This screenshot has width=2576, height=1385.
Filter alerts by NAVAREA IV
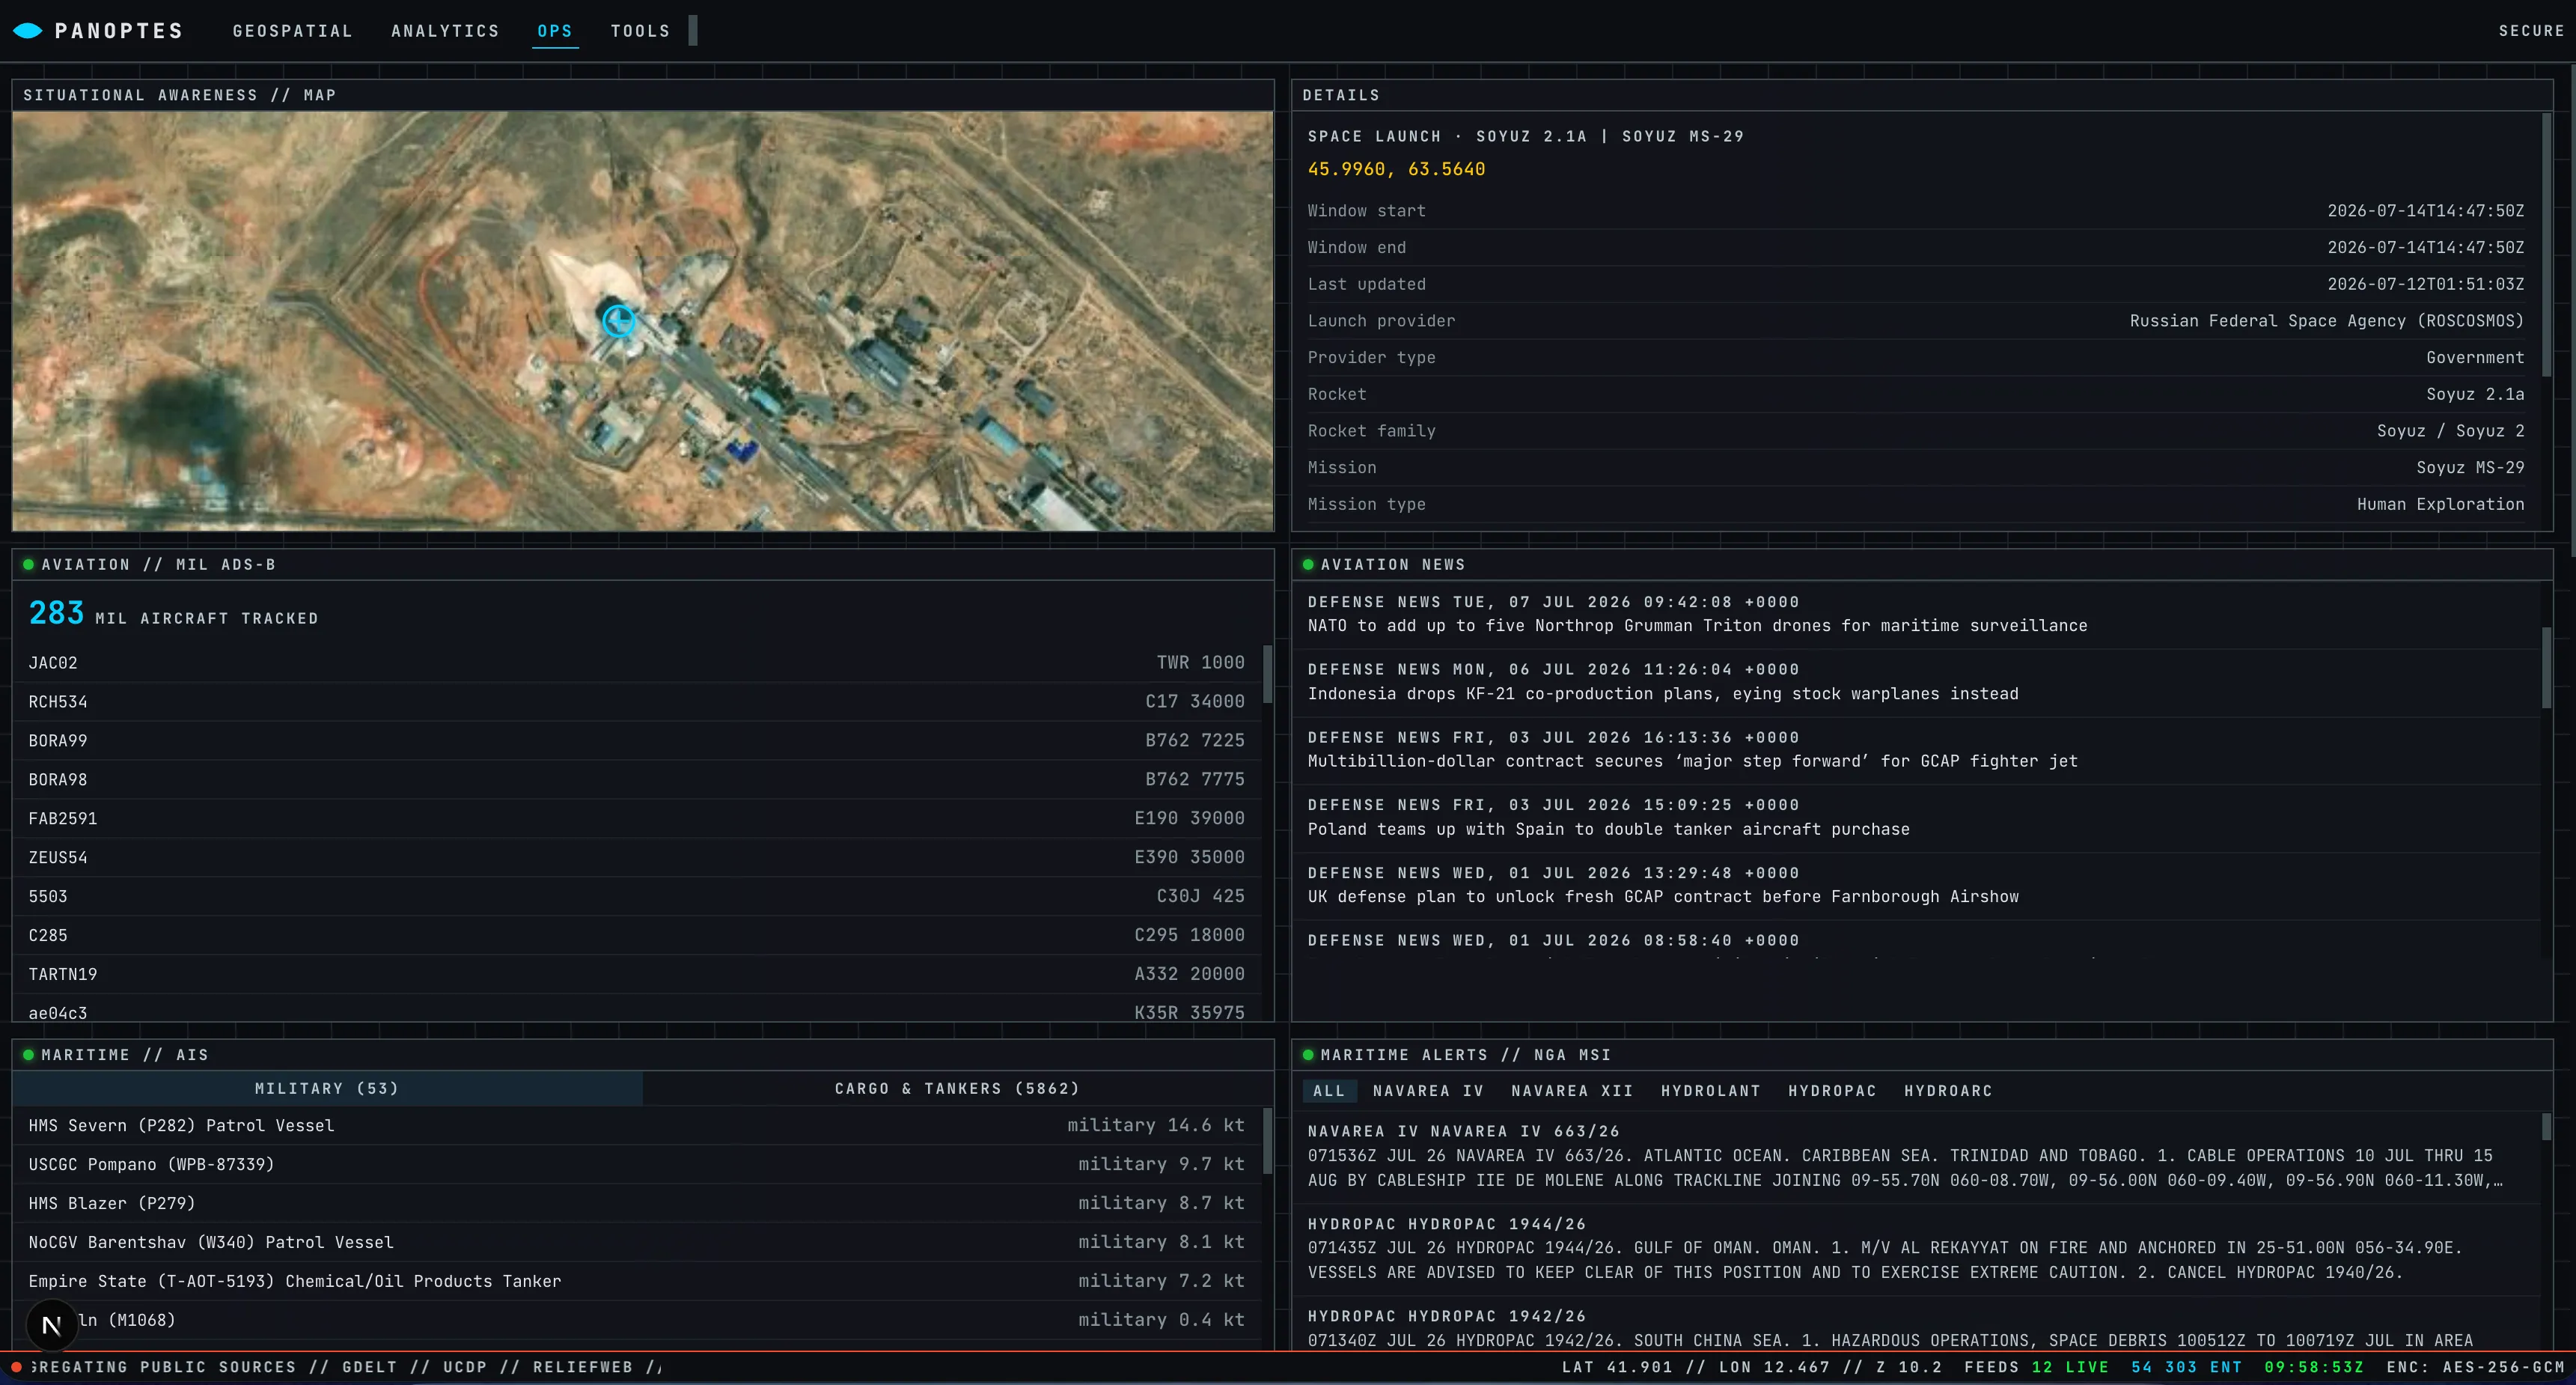1428,1091
